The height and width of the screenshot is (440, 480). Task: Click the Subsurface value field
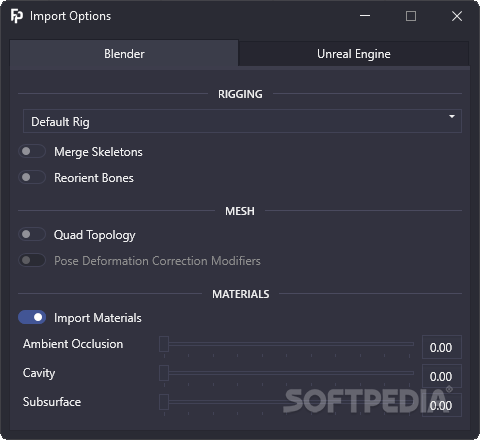442,405
